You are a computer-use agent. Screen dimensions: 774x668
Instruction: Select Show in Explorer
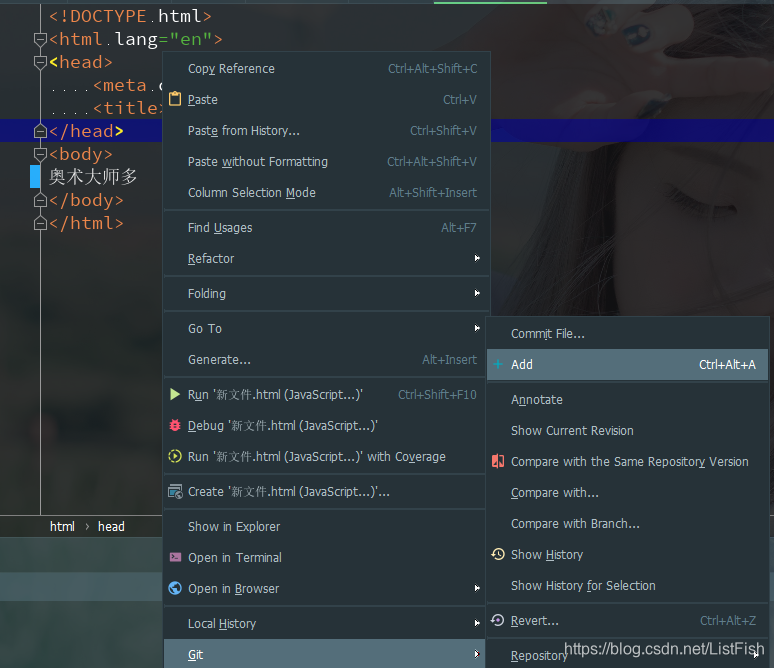[326, 526]
